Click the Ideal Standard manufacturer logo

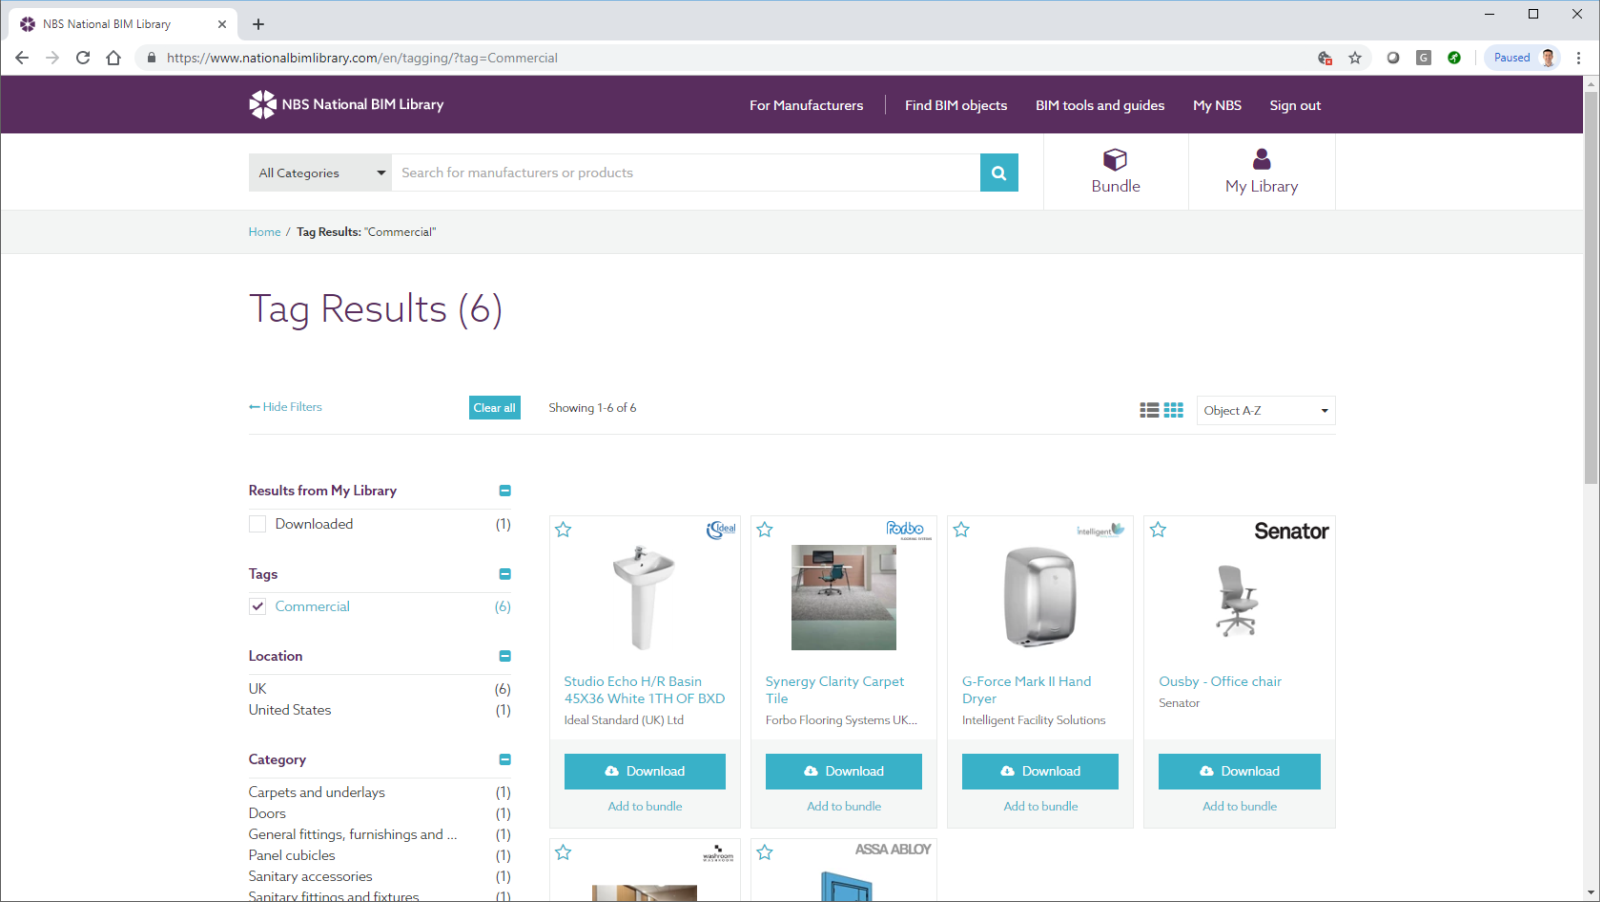coord(721,530)
